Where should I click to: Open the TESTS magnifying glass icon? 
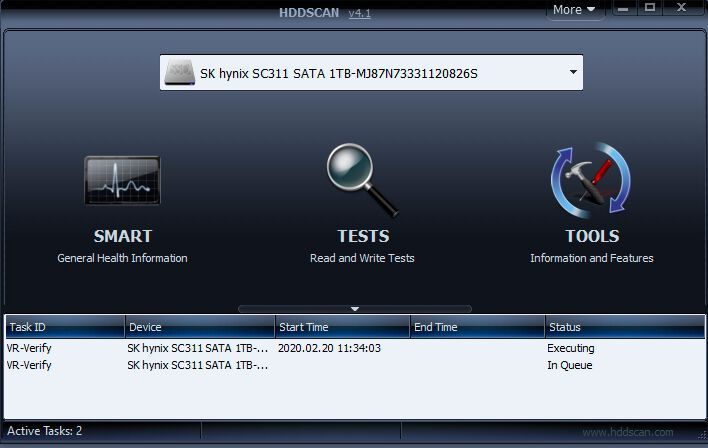pos(363,180)
